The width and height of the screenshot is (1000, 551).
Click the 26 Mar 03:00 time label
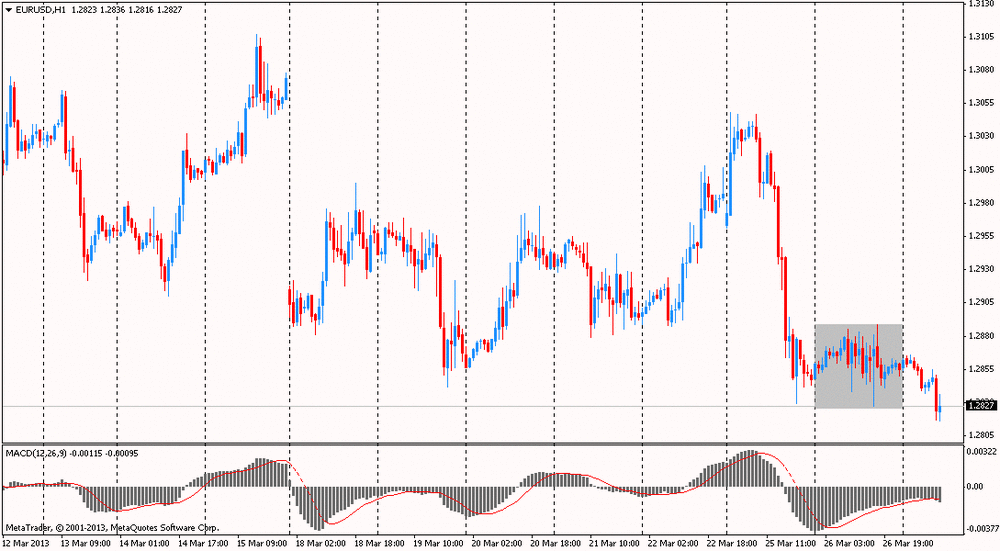[848, 543]
